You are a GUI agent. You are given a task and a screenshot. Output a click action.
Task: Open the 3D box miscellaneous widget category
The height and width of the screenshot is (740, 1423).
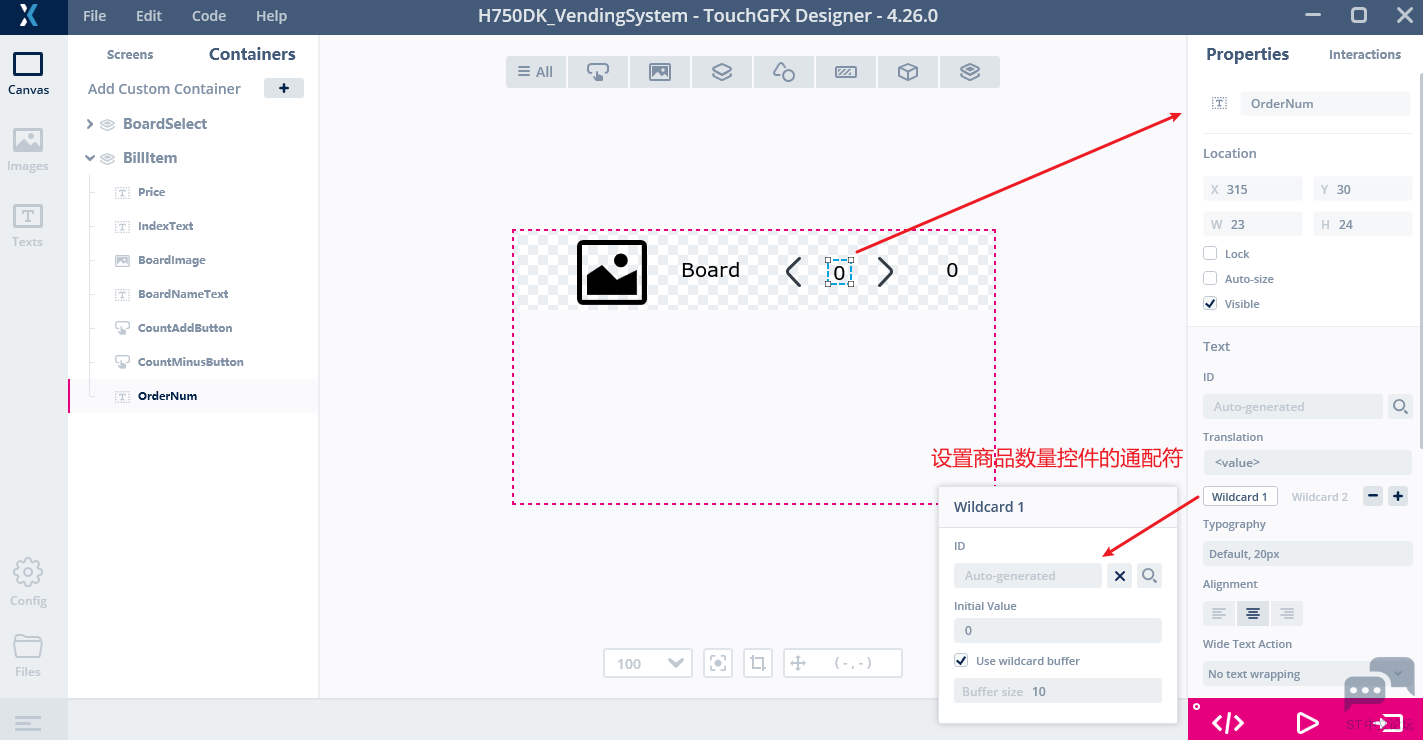908,72
